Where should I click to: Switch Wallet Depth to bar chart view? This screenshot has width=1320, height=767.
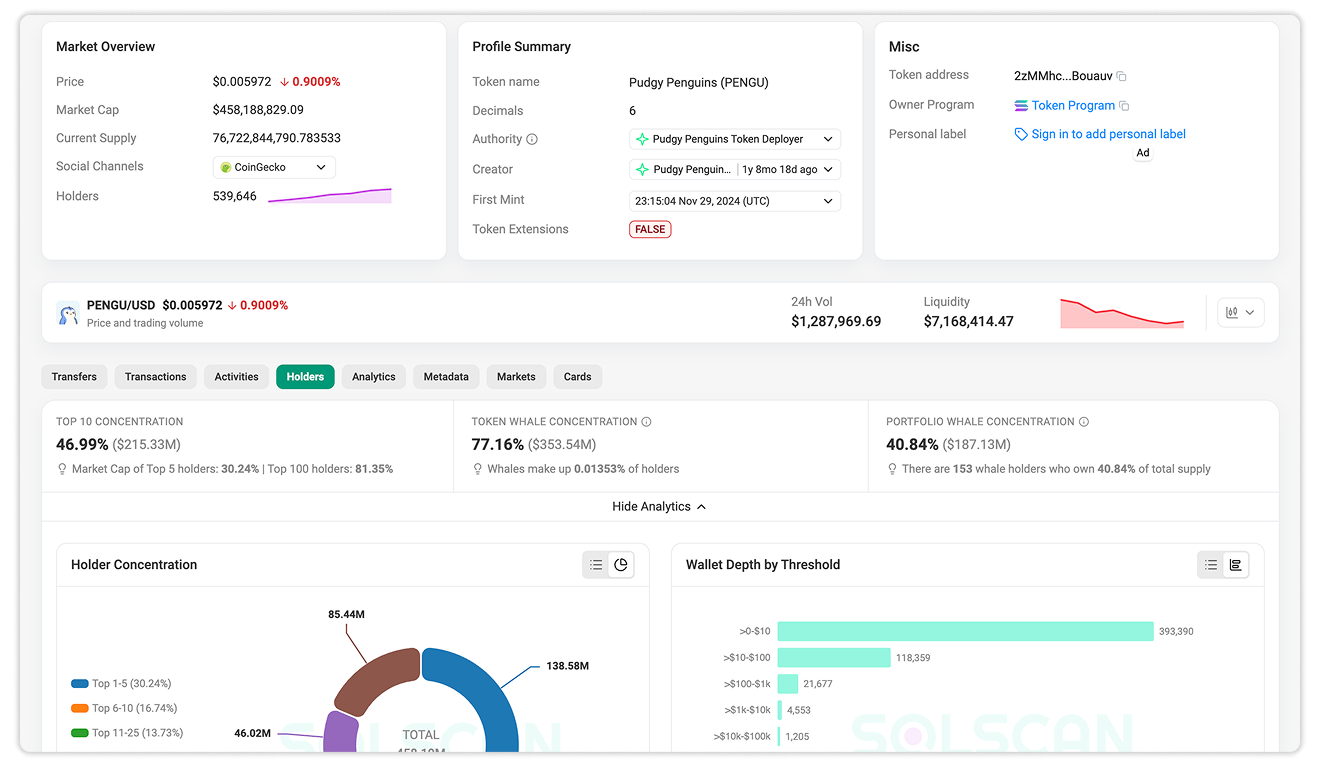pyautogui.click(x=1236, y=565)
